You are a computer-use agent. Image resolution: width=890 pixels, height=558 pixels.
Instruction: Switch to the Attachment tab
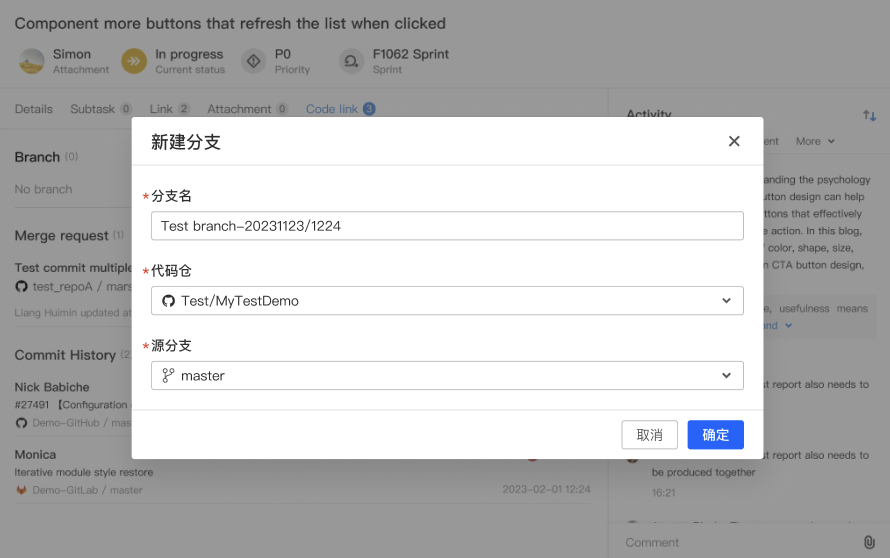[247, 109]
